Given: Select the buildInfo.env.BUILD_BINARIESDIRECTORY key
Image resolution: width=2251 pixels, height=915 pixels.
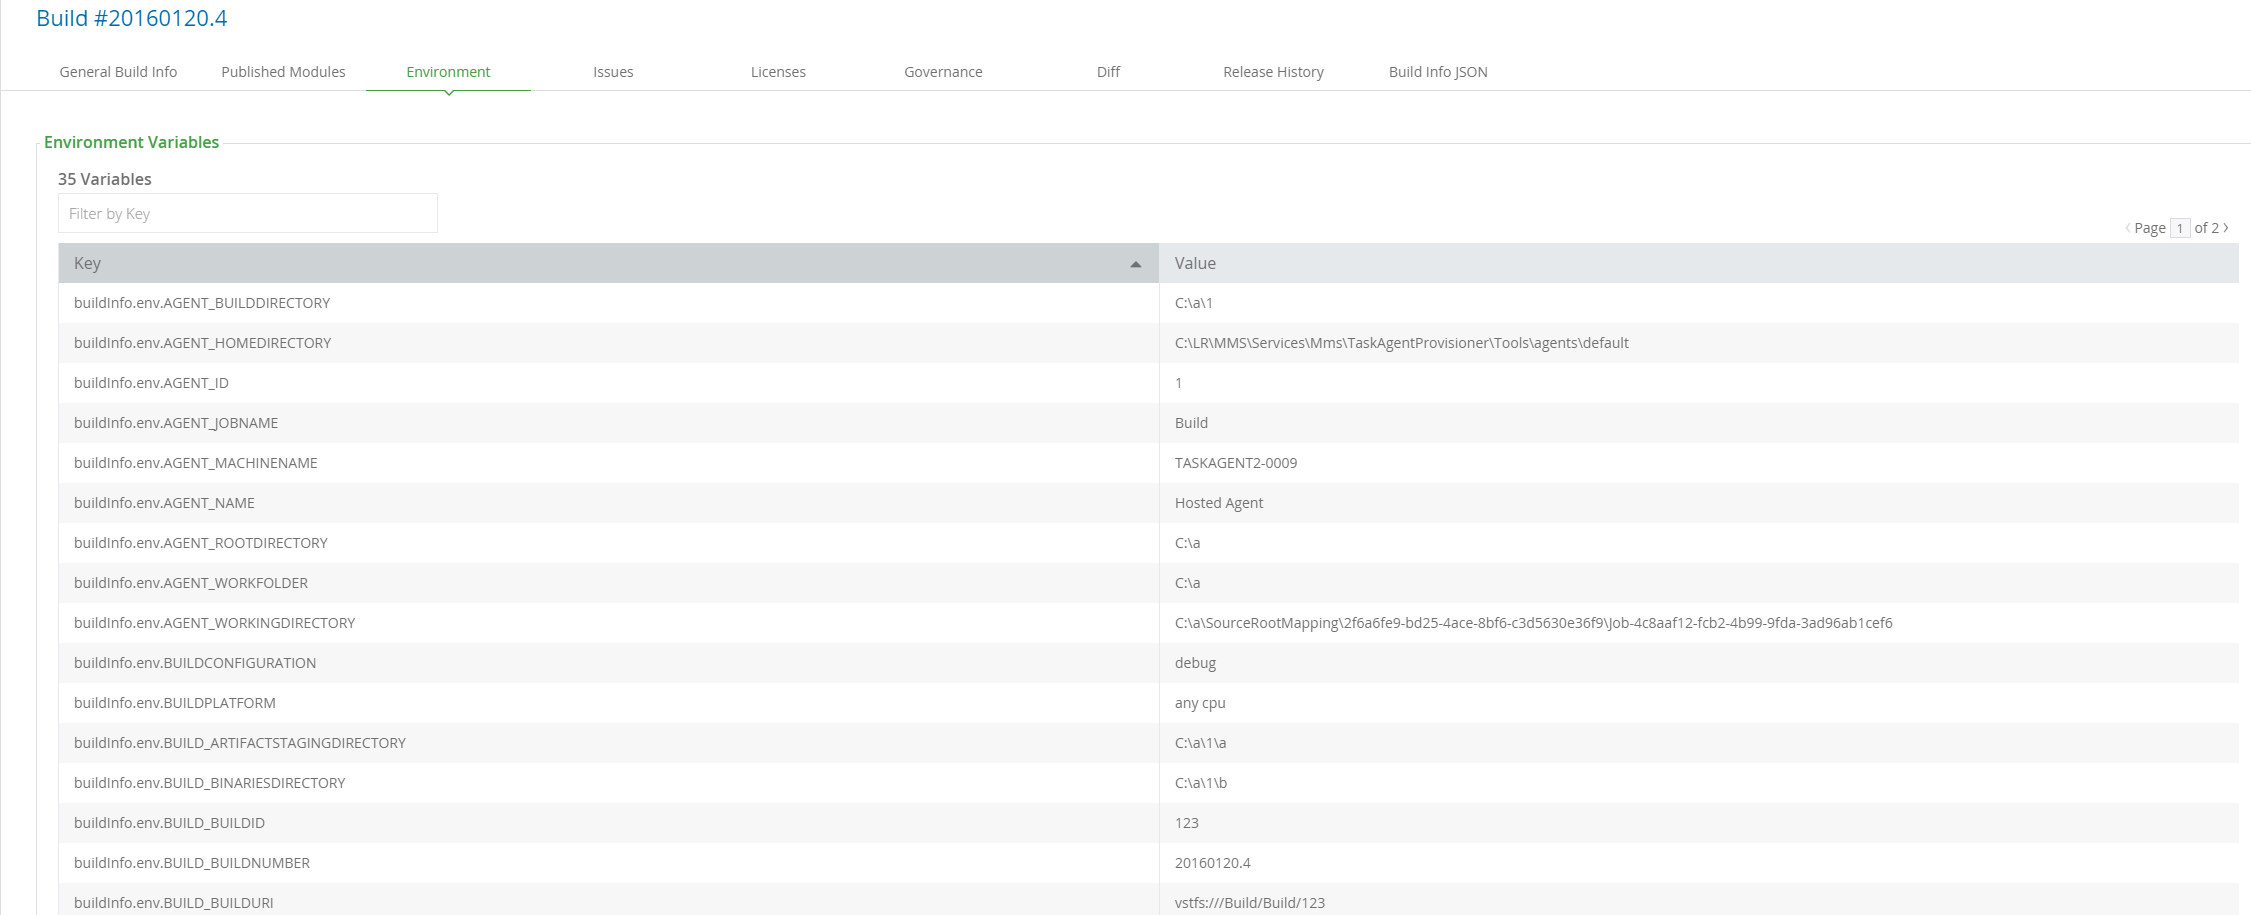Looking at the screenshot, I should point(210,783).
